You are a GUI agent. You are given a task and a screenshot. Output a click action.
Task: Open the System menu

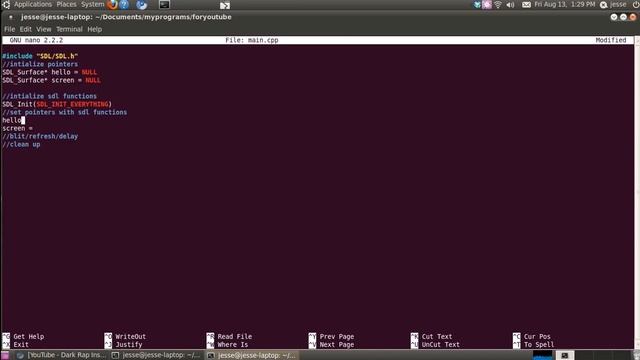click(x=93, y=4)
